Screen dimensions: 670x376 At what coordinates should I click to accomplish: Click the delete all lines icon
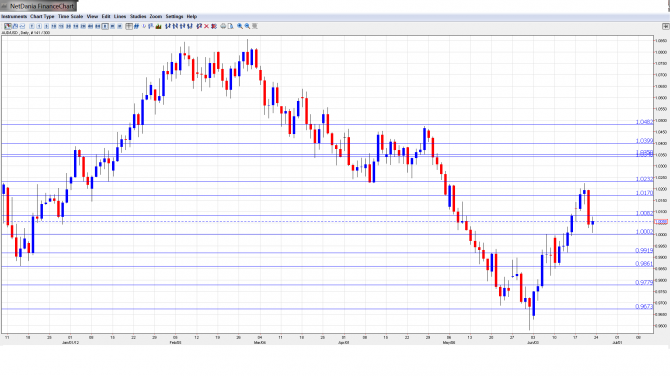(x=214, y=26)
